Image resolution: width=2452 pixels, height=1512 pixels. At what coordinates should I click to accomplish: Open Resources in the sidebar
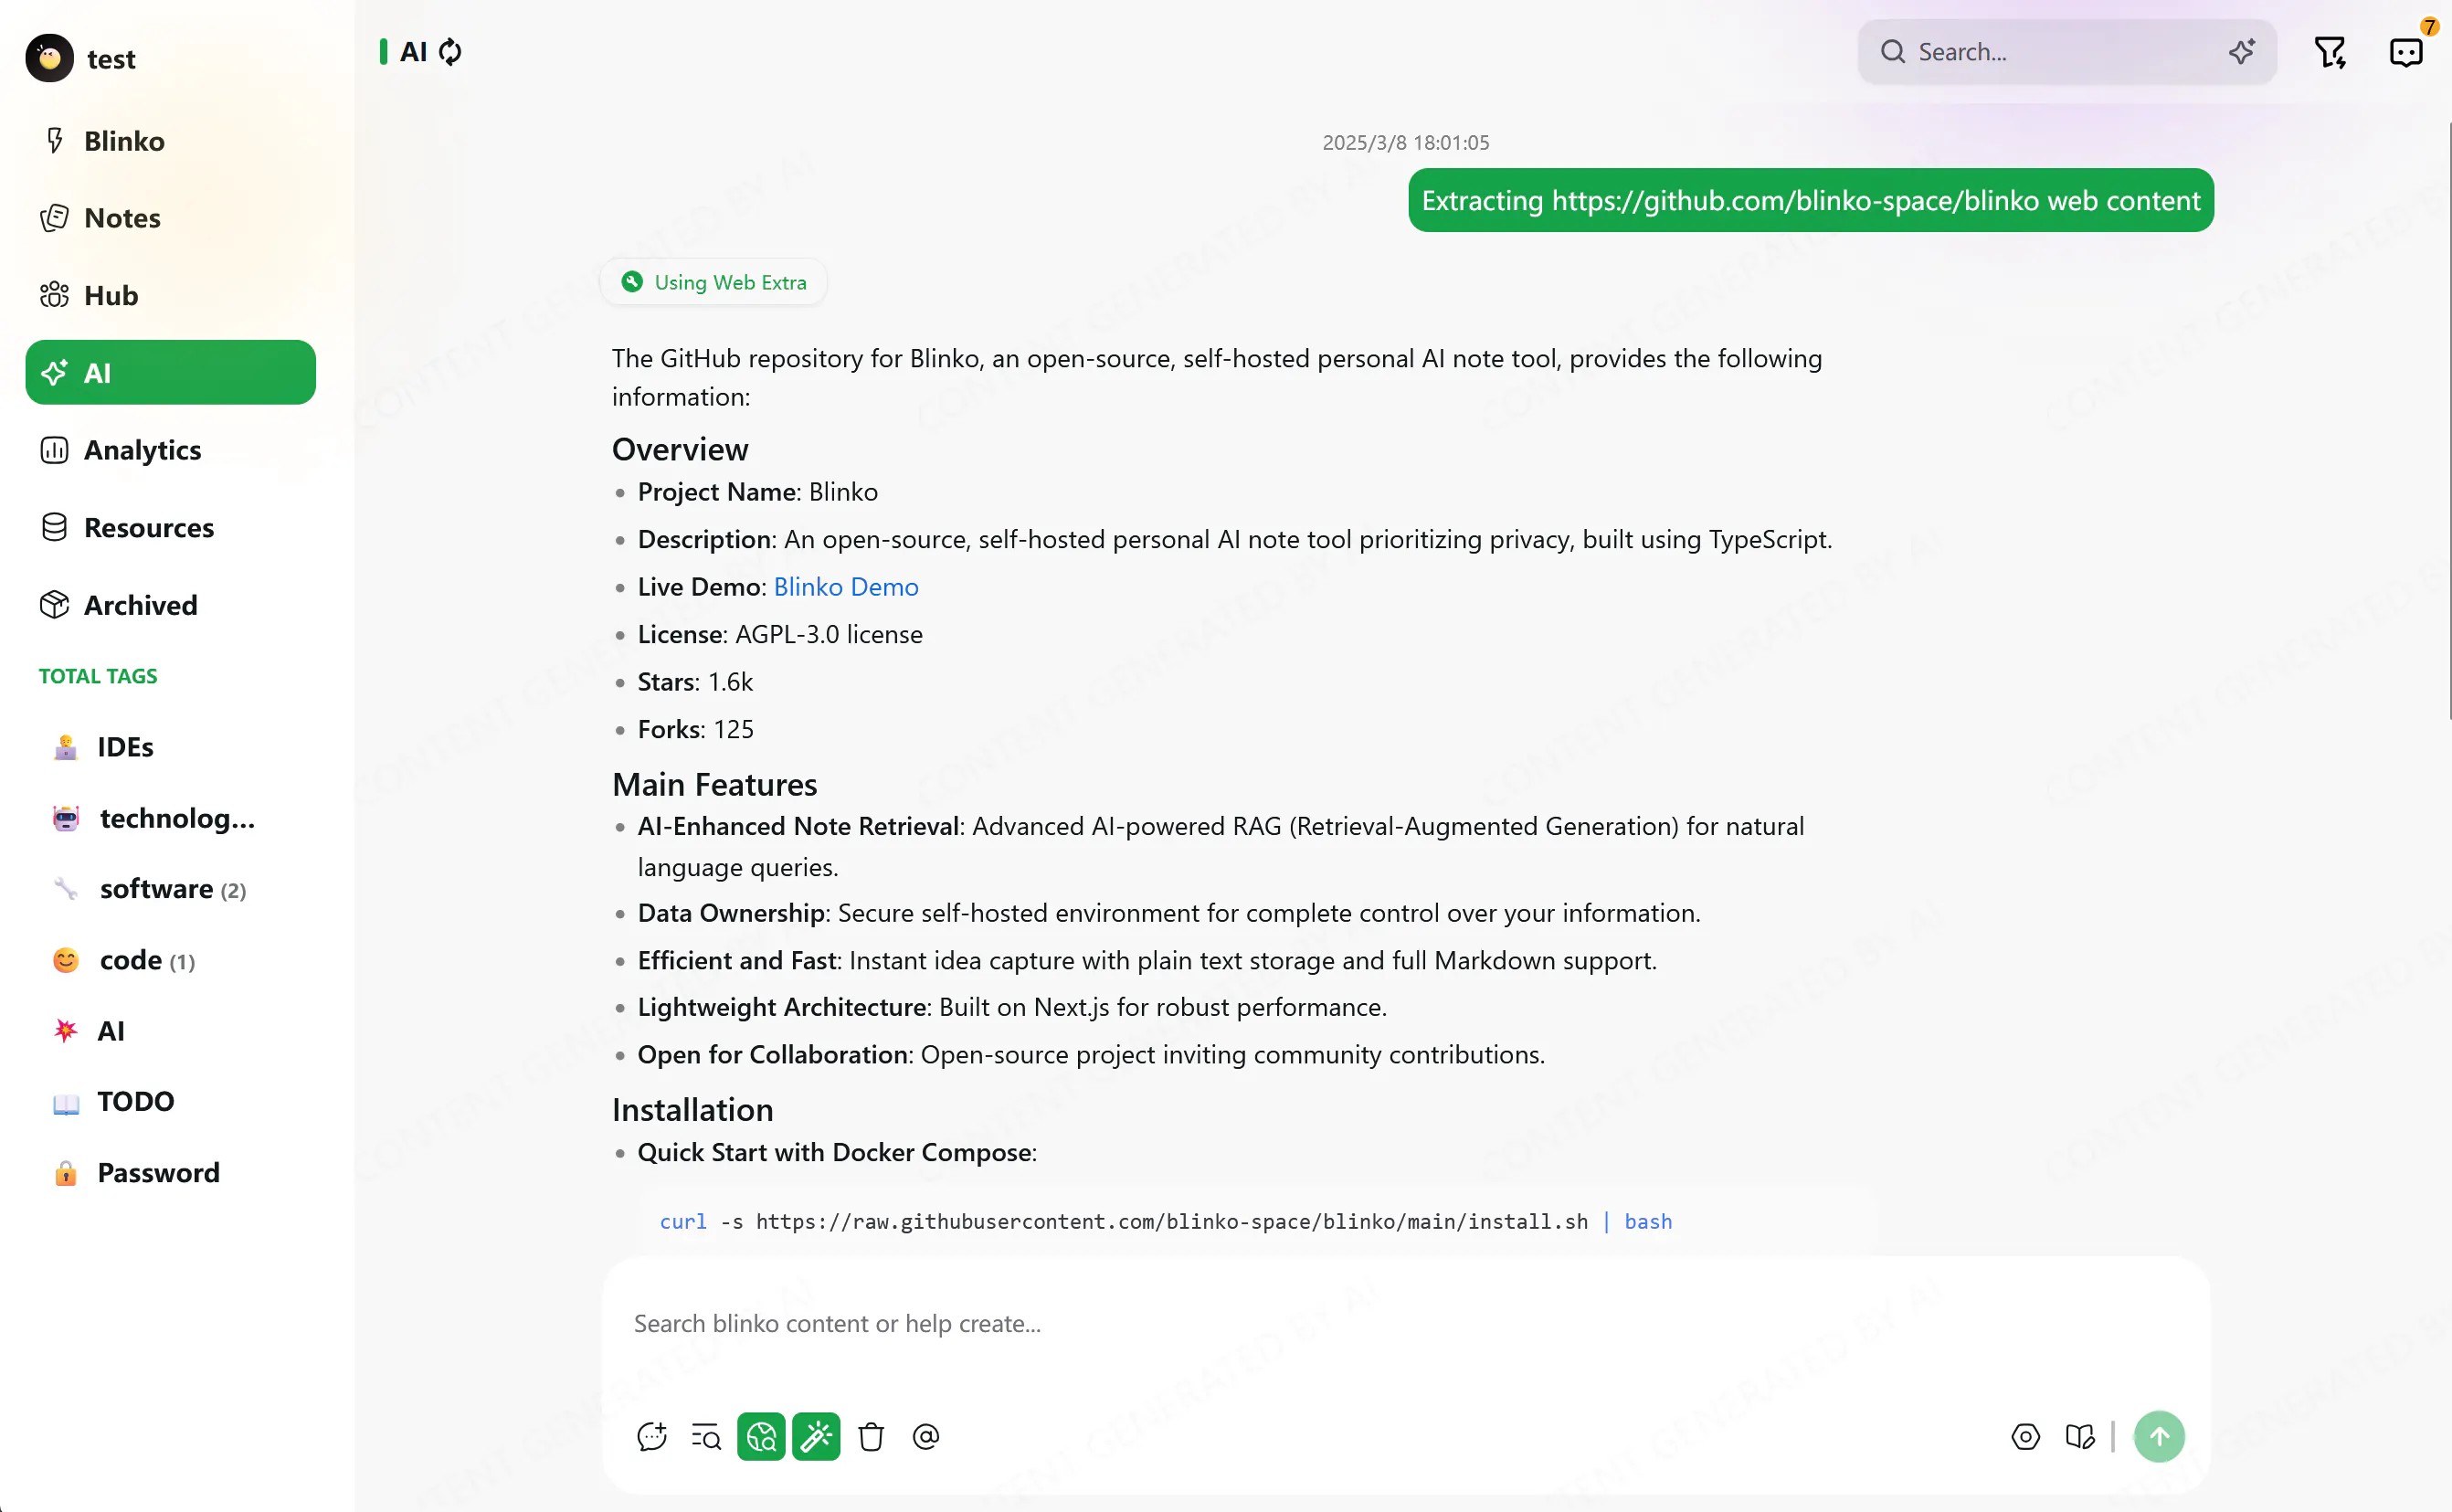pos(171,527)
